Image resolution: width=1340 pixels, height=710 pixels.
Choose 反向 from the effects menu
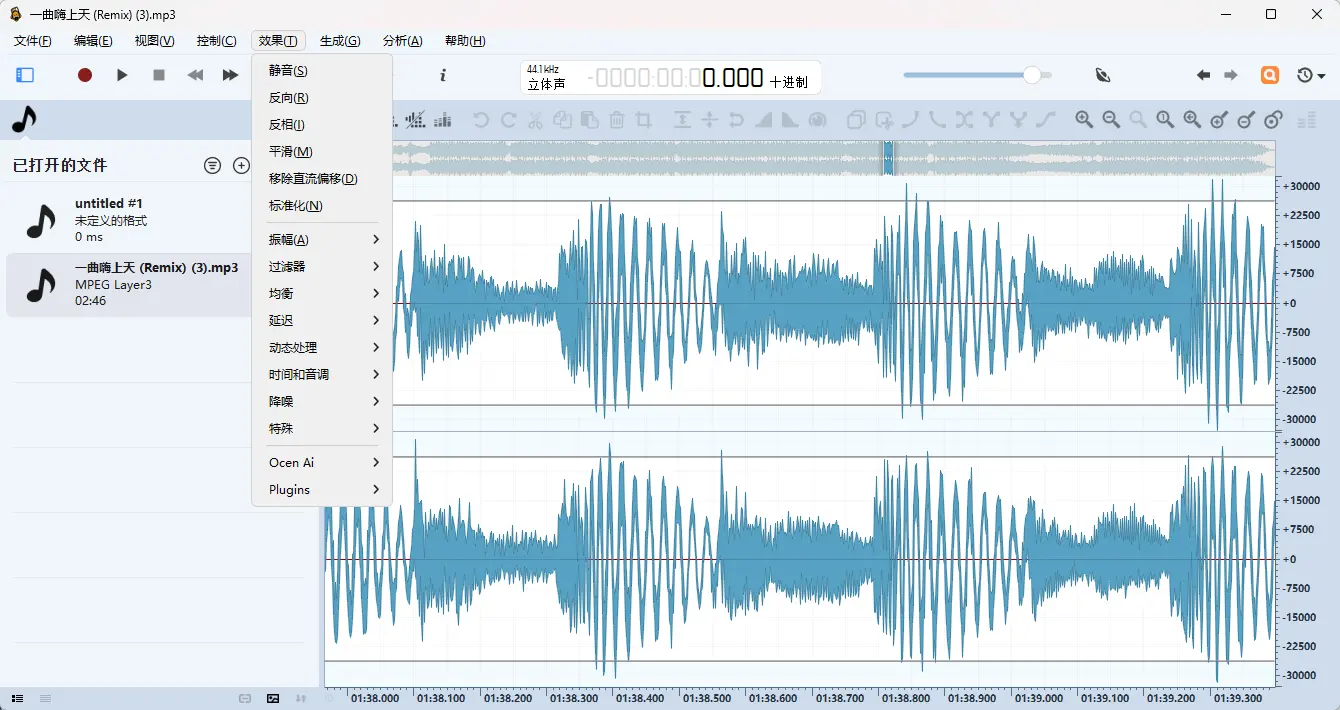tap(322, 98)
